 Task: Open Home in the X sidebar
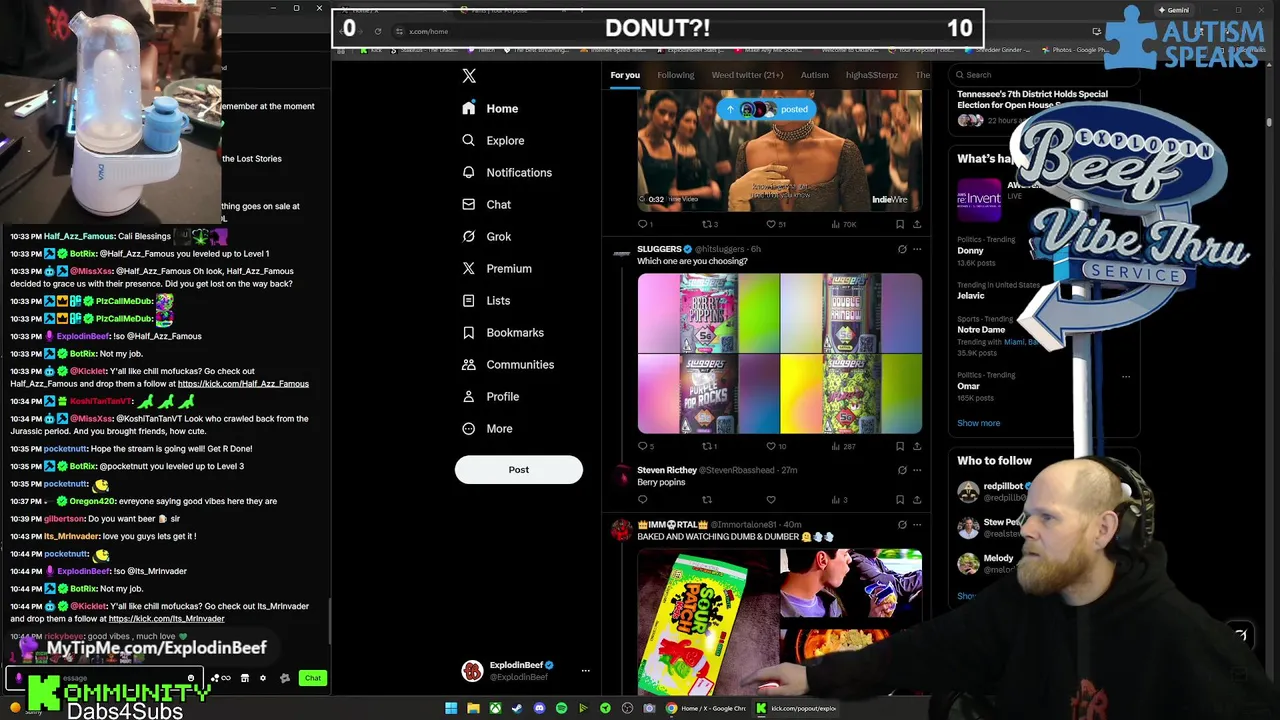tap(490, 108)
